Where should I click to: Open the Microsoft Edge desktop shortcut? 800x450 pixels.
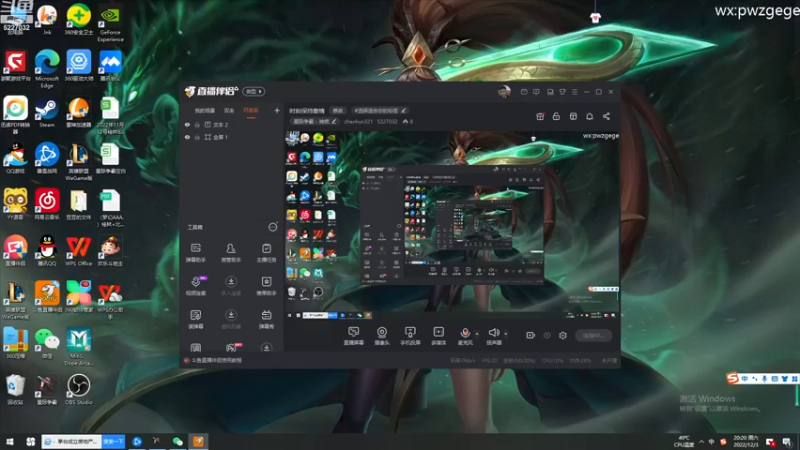(x=47, y=68)
